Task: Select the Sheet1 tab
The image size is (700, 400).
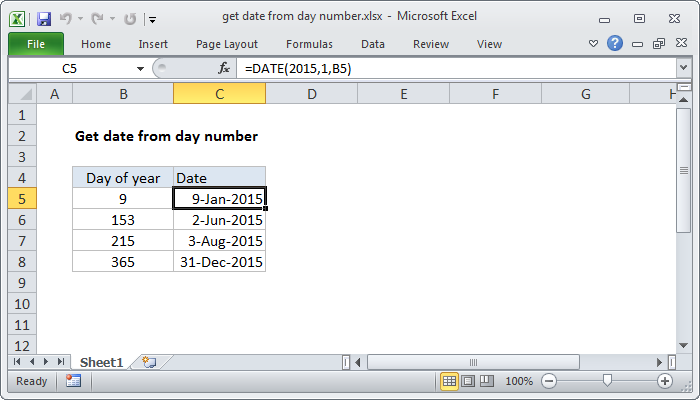Action: point(101,362)
